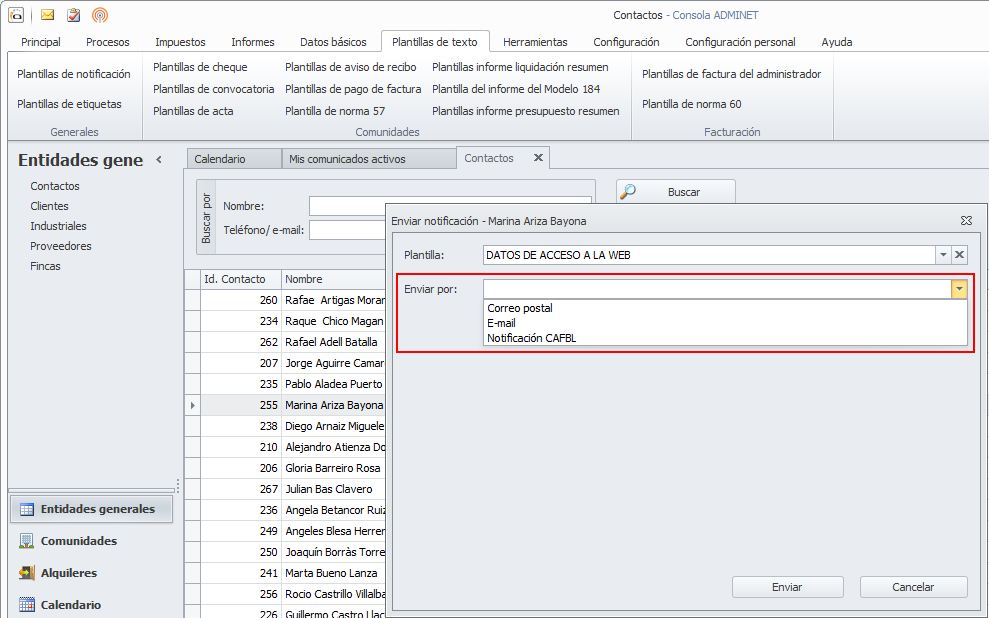Image resolution: width=989 pixels, height=618 pixels.
Task: Switch to the Calendario document tab
Action: (234, 159)
